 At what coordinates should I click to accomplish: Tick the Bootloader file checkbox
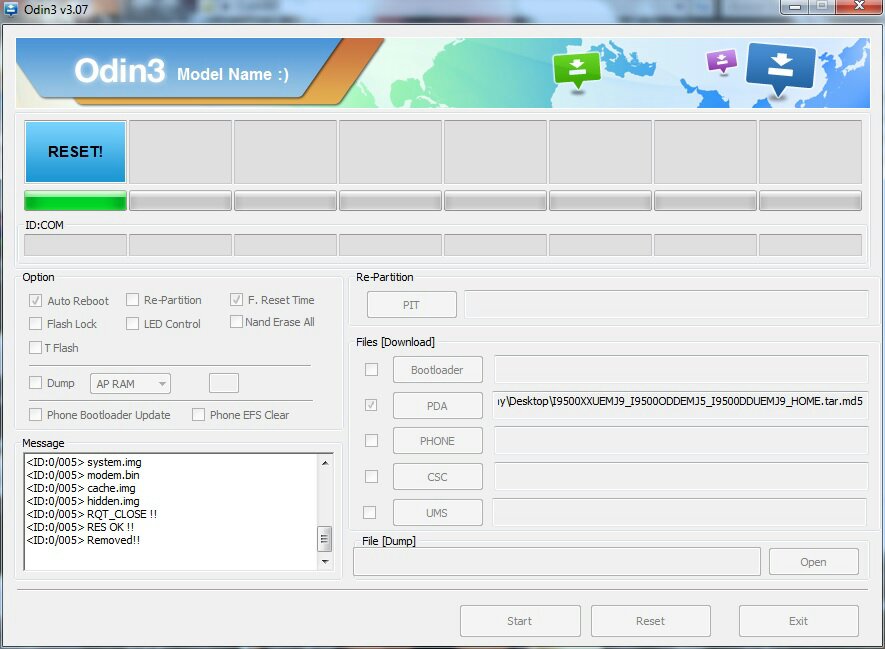[x=371, y=370]
